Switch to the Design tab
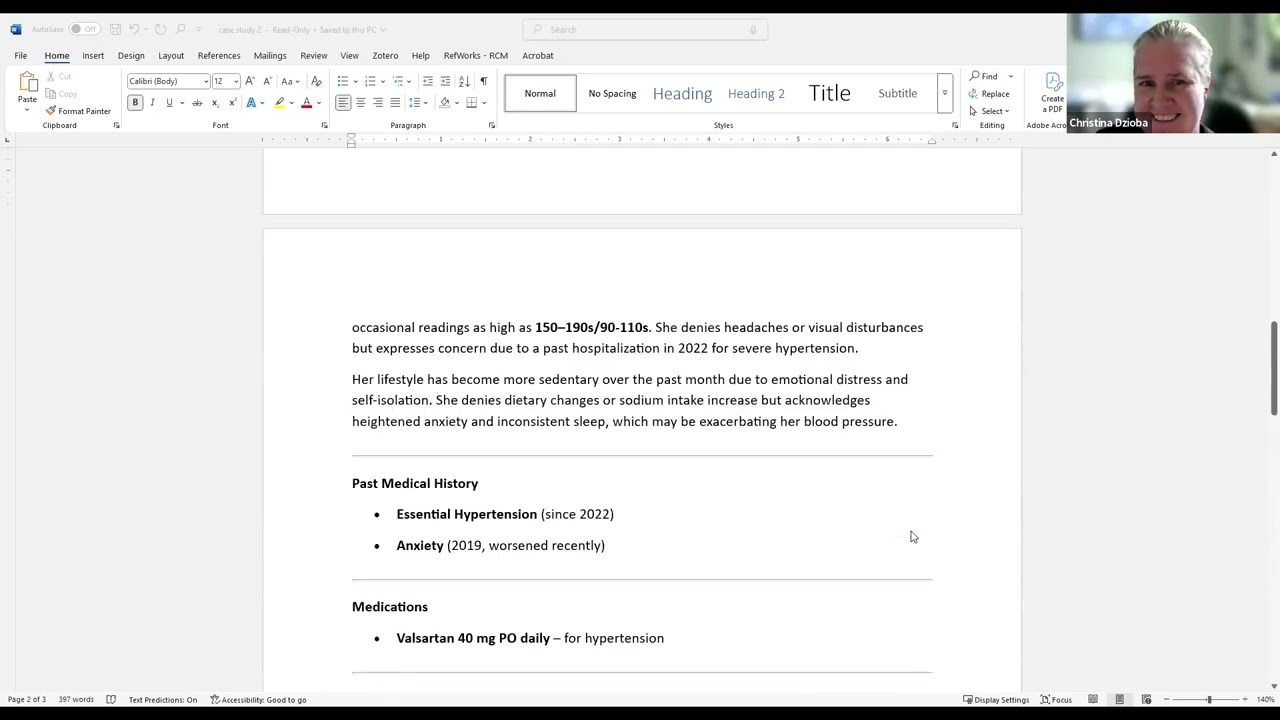Screen dimensions: 1280x720 [131, 55]
